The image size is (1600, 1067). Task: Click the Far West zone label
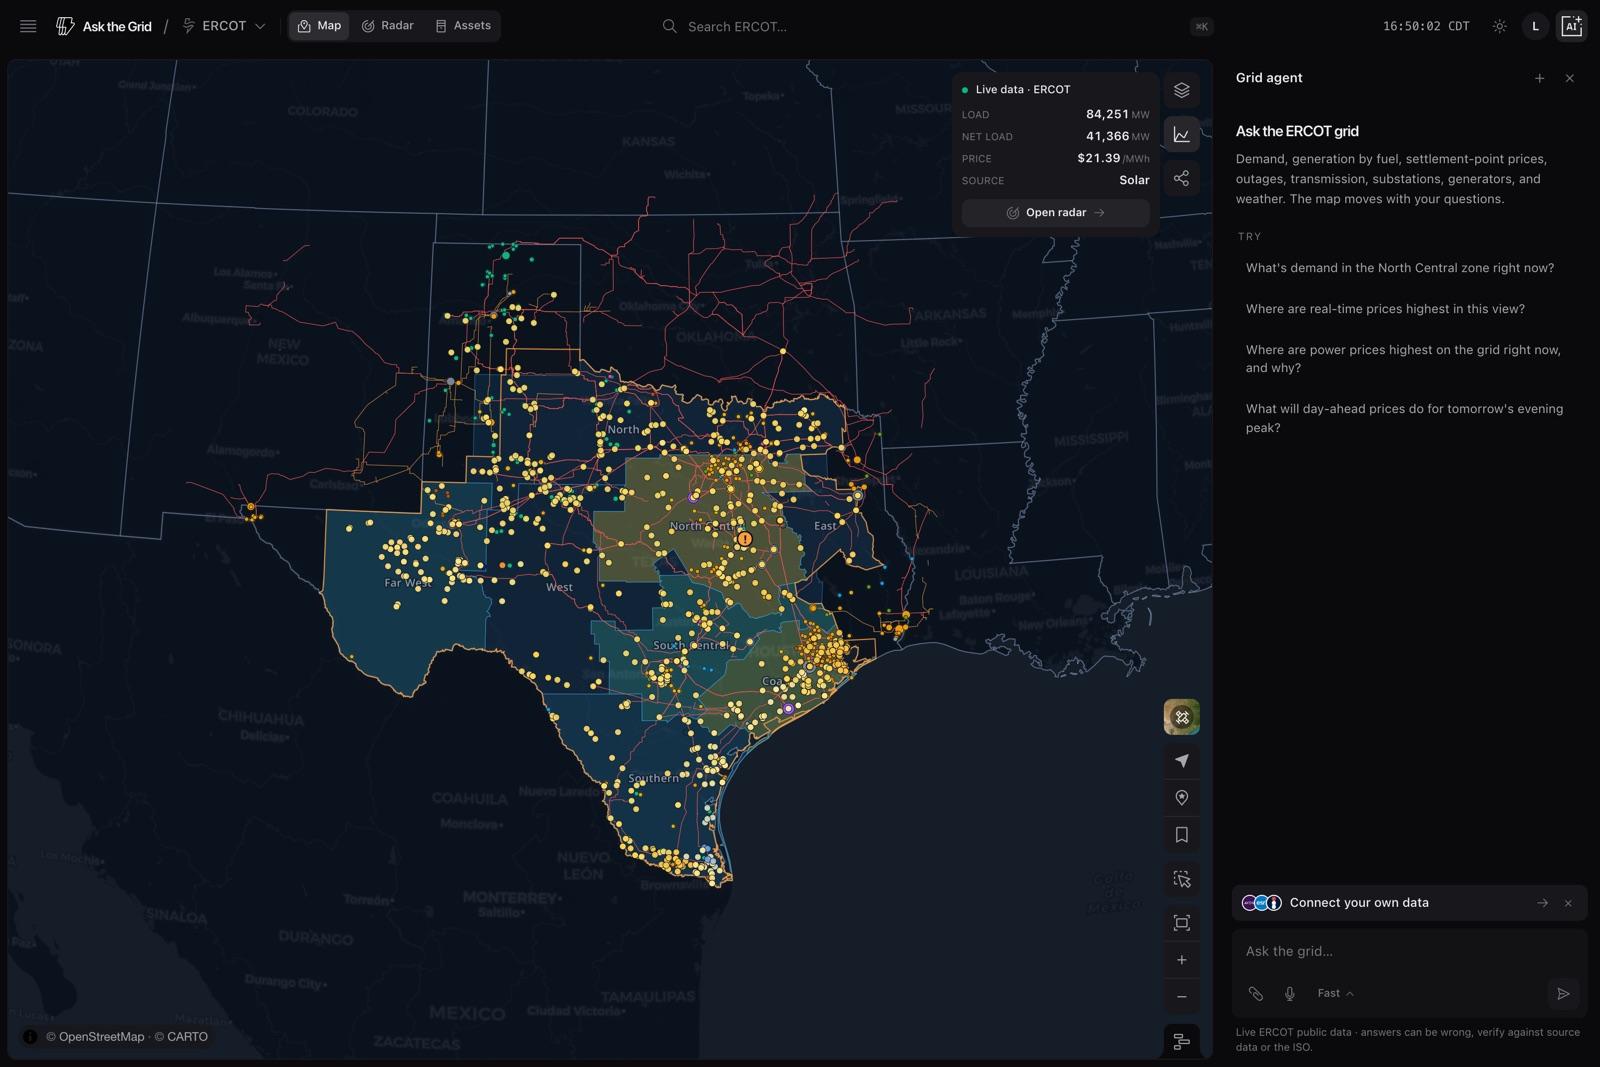point(408,582)
